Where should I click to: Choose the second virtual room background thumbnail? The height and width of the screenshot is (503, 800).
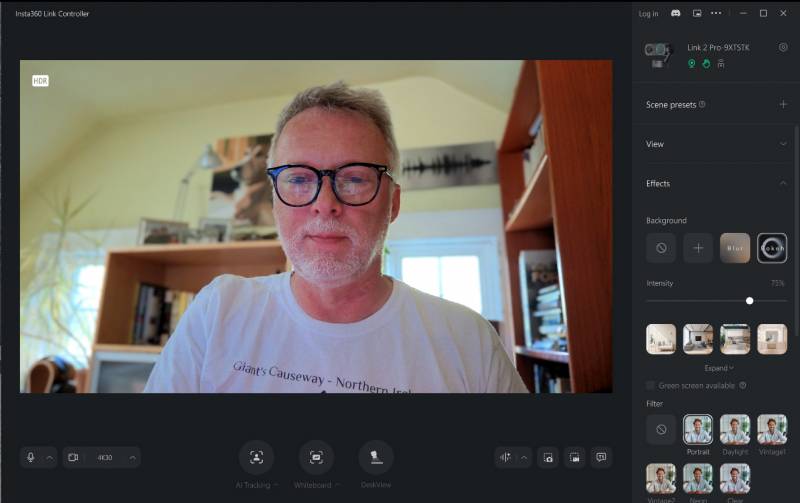[x=698, y=339]
